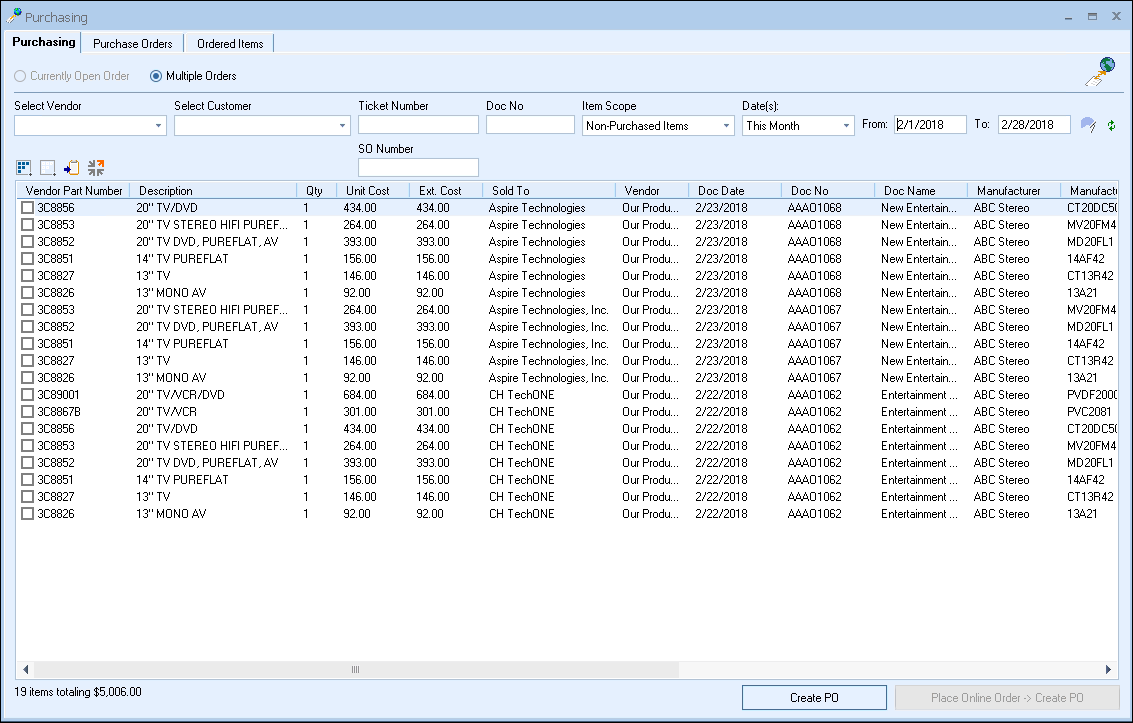
Task: Open the Ordered Items tab
Action: 230,44
